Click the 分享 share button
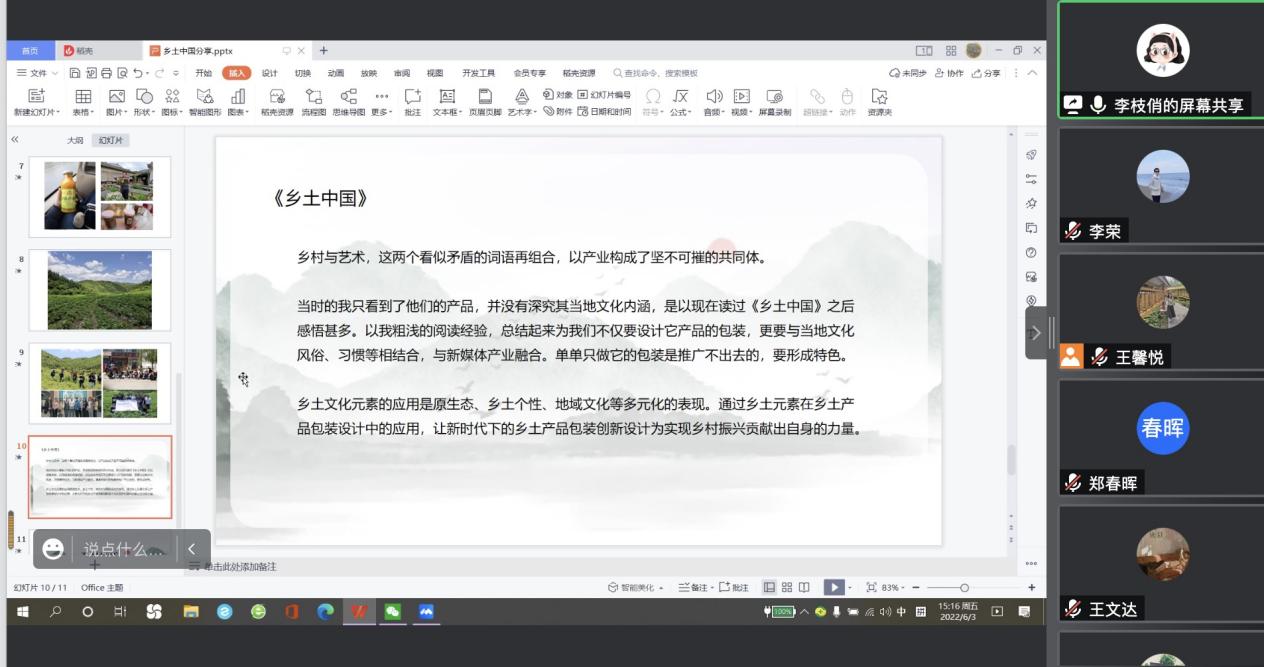Viewport: 1264px width, 667px height. (x=985, y=73)
